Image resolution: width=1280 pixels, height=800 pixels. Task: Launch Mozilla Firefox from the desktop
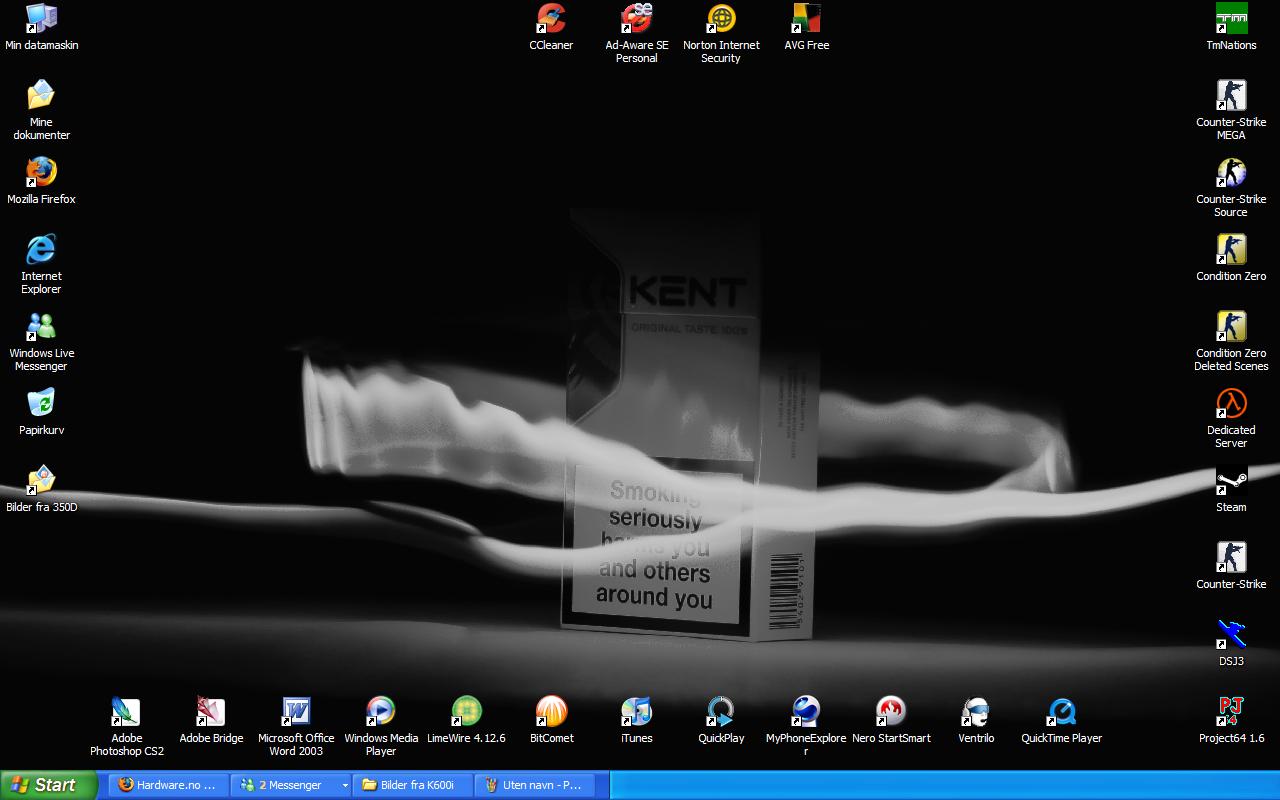point(41,172)
